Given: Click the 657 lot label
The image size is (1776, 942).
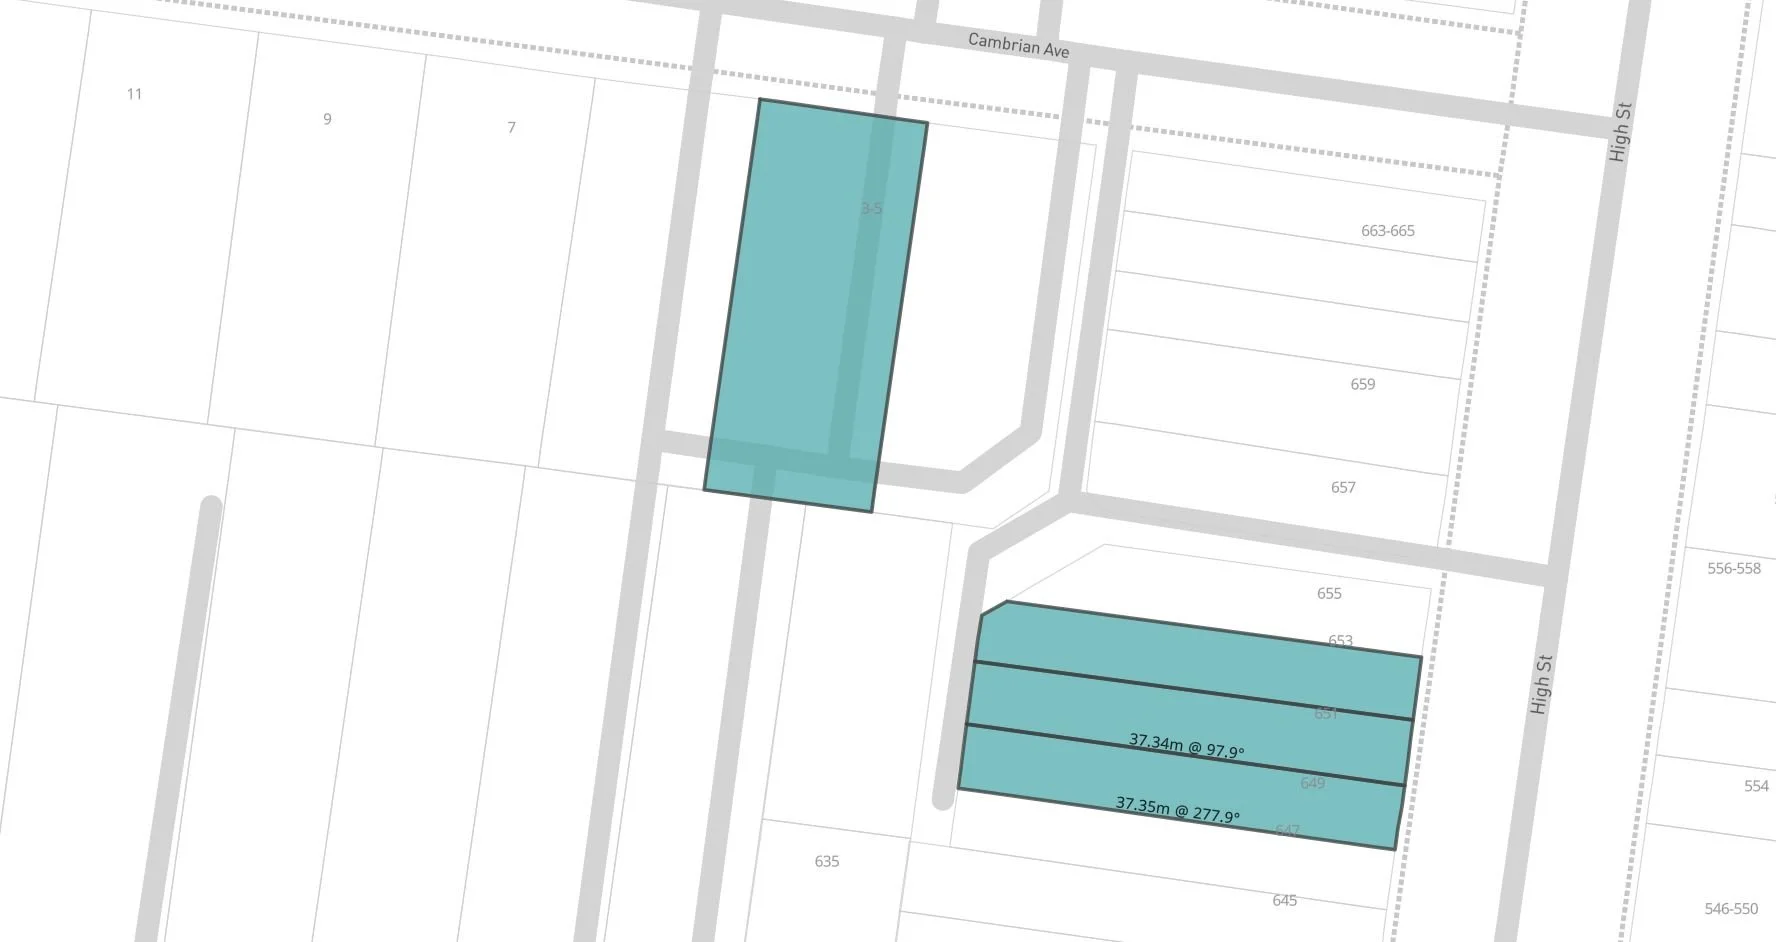Looking at the screenshot, I should click(x=1343, y=488).
